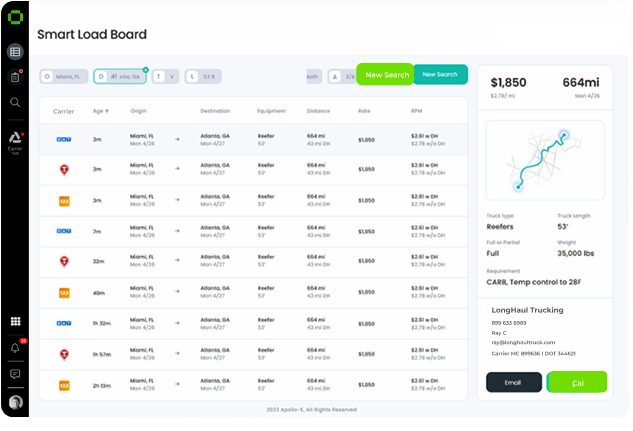Click the LongHaul Trucking phone number
This screenshot has height=431, width=633.
509,323
